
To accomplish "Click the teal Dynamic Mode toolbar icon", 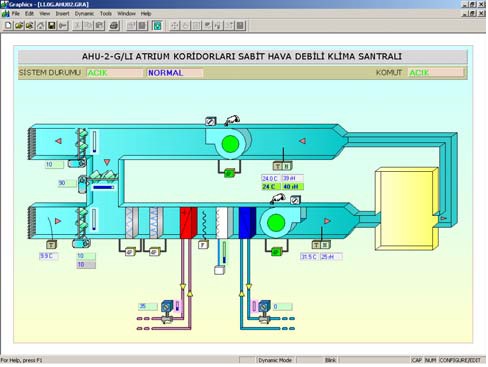I will pyautogui.click(x=157, y=26).
